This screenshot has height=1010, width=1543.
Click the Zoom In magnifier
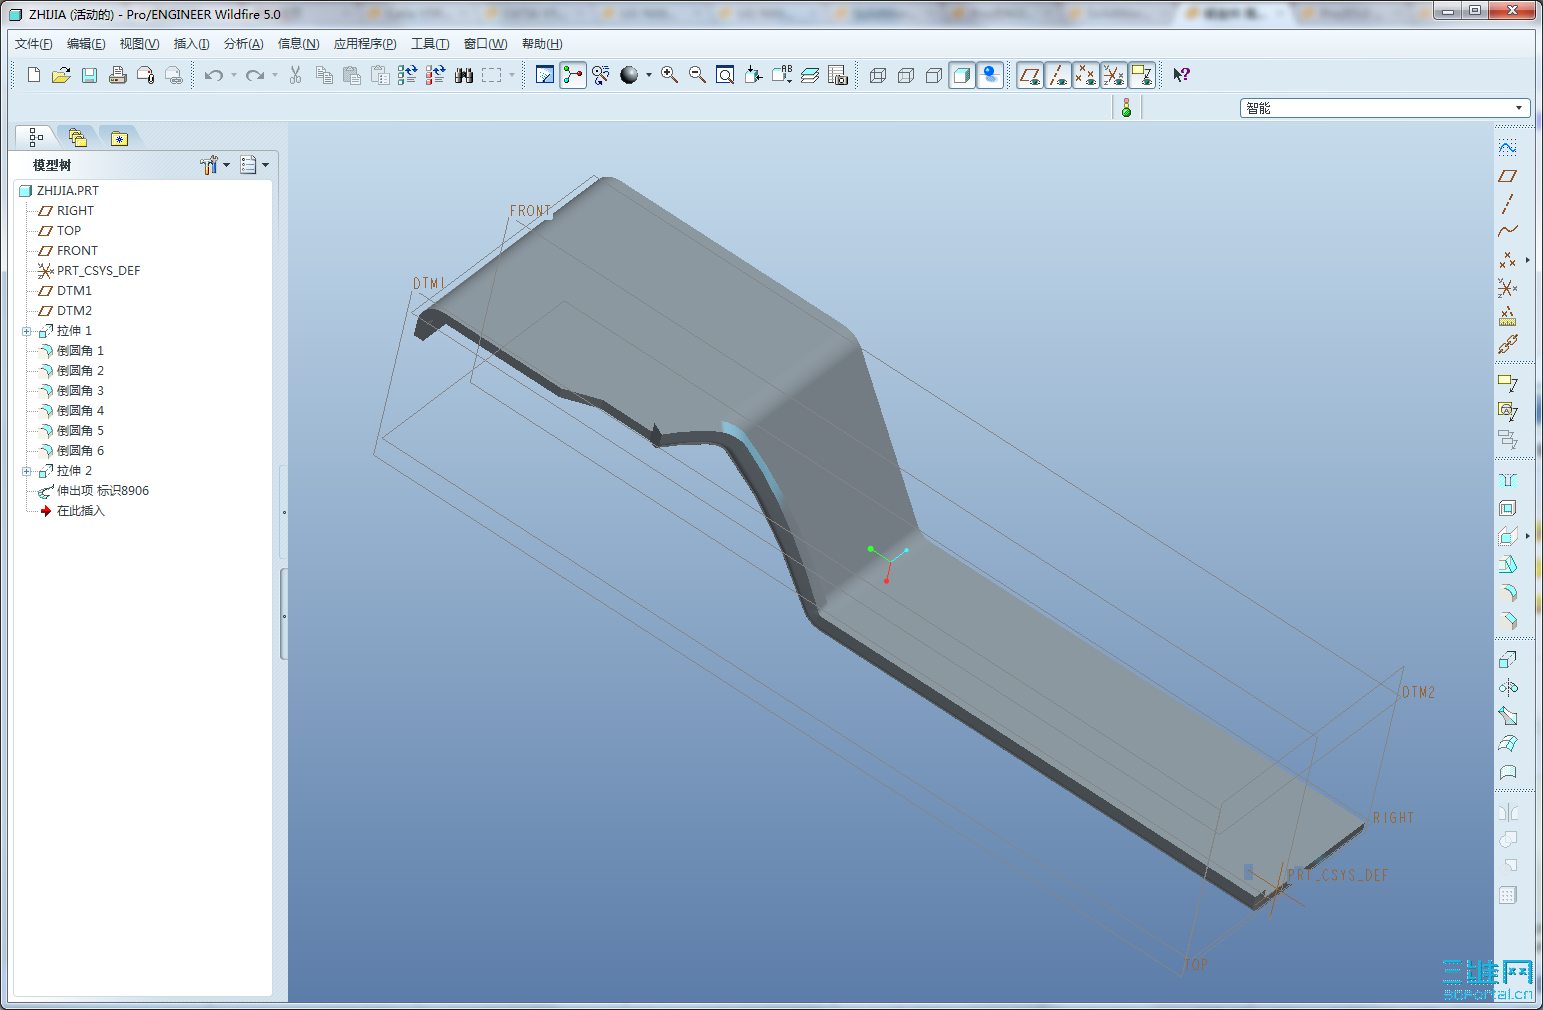point(670,75)
